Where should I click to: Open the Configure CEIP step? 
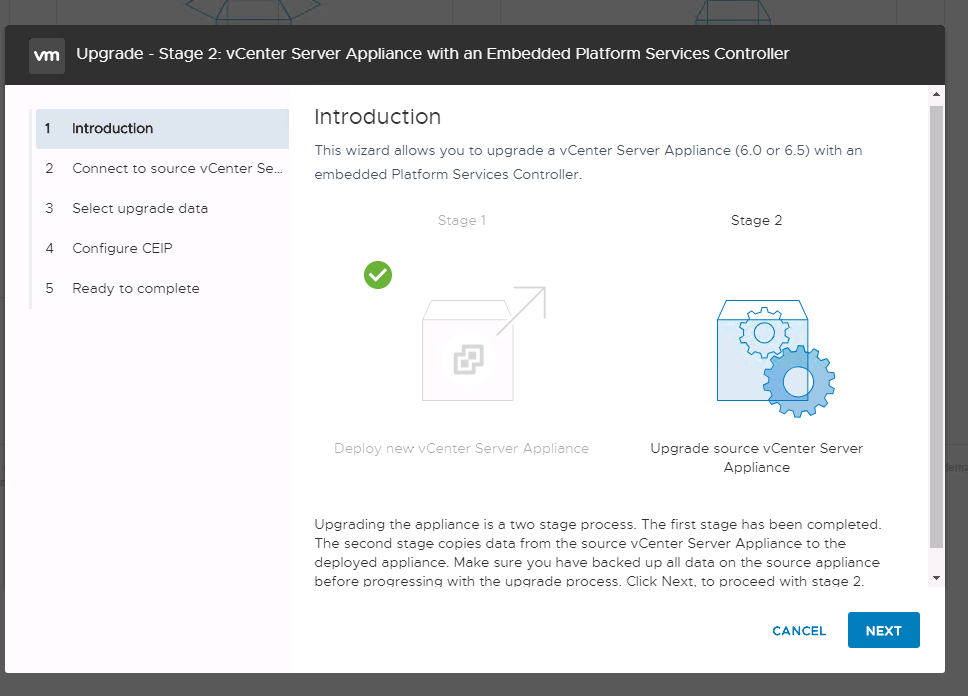(162, 248)
